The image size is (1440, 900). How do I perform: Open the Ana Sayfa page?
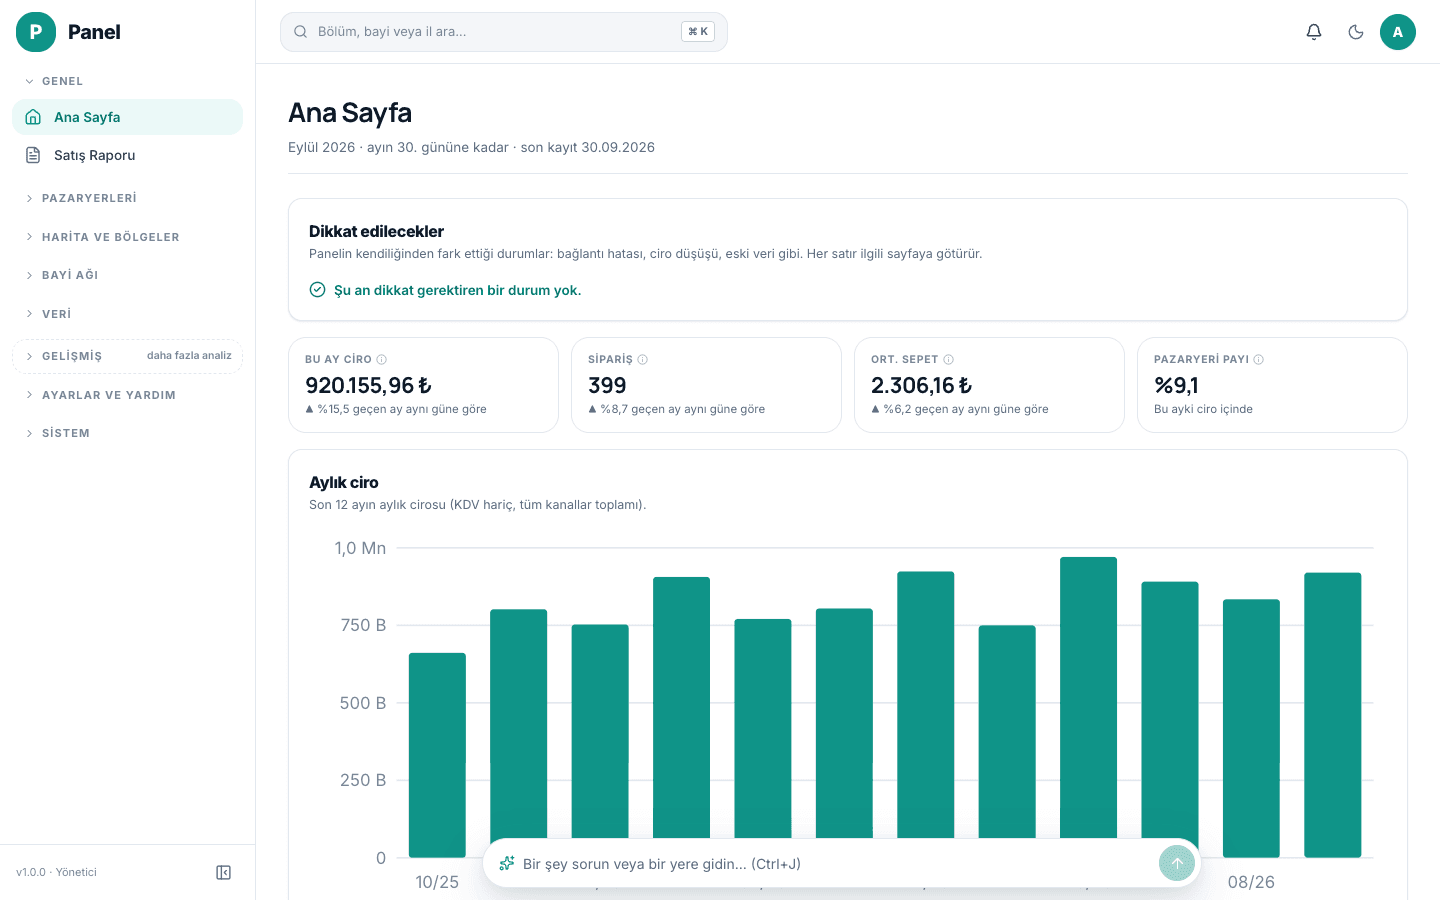pyautogui.click(x=127, y=117)
